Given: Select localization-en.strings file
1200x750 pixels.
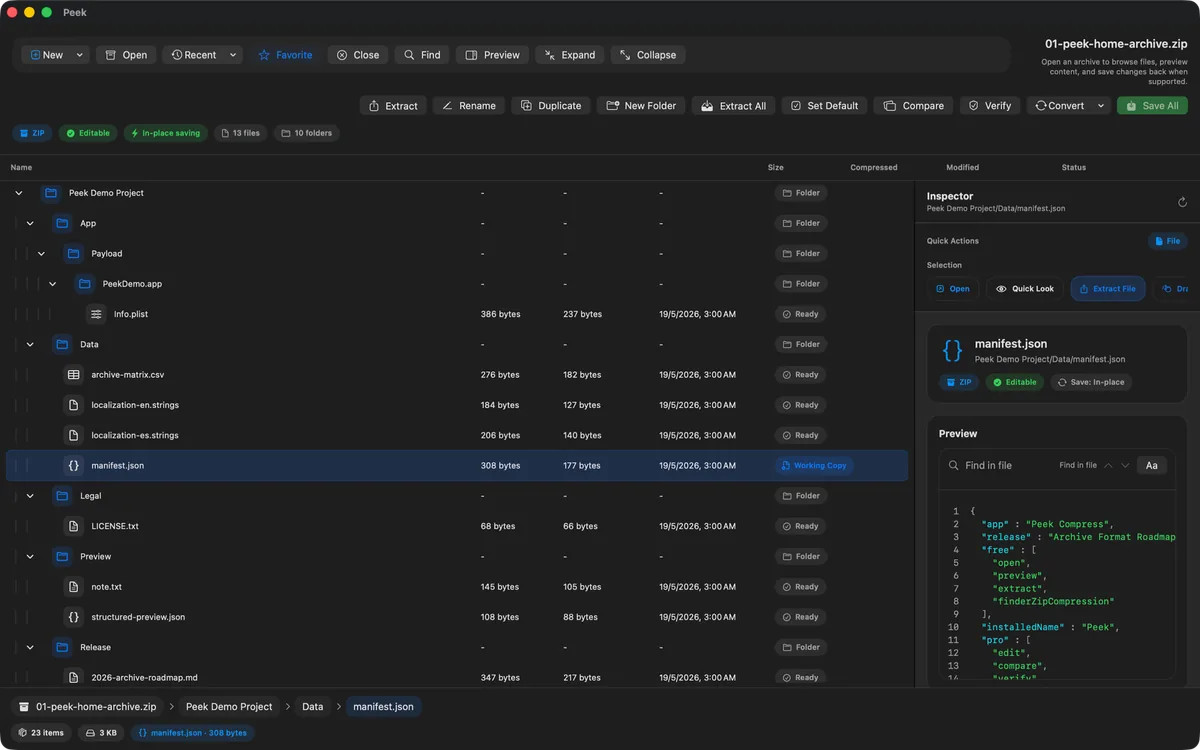Looking at the screenshot, I should (x=457, y=405).
